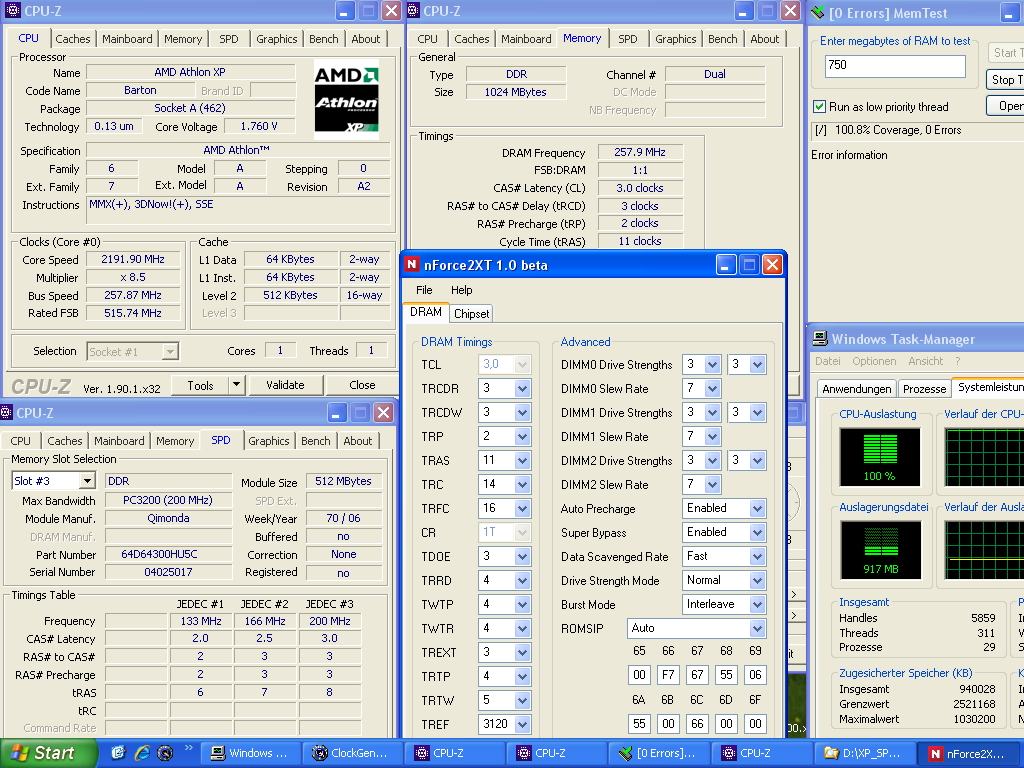This screenshot has width=1024, height=768.
Task: Open Graphics tab in CPU-Z CPU window
Action: click(276, 39)
